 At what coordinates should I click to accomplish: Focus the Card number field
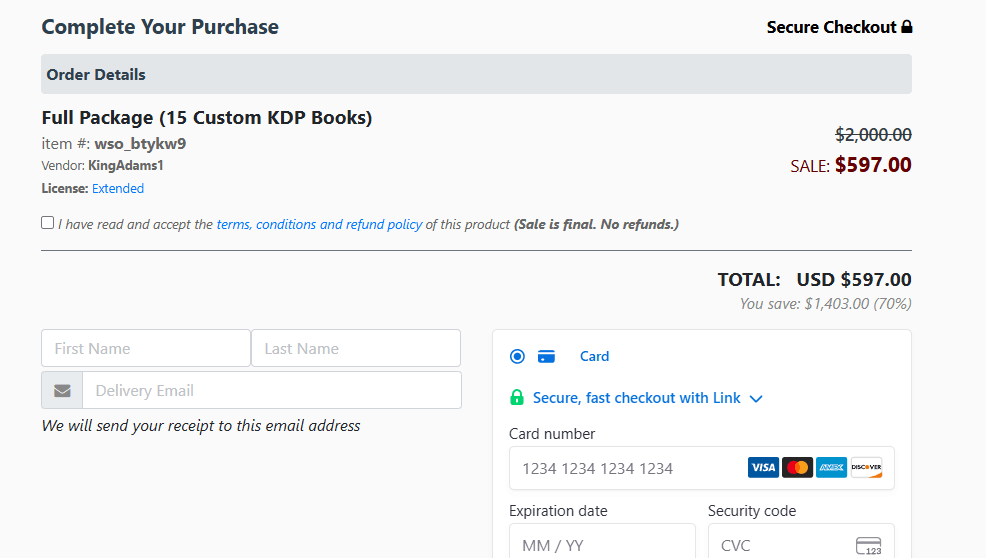702,469
